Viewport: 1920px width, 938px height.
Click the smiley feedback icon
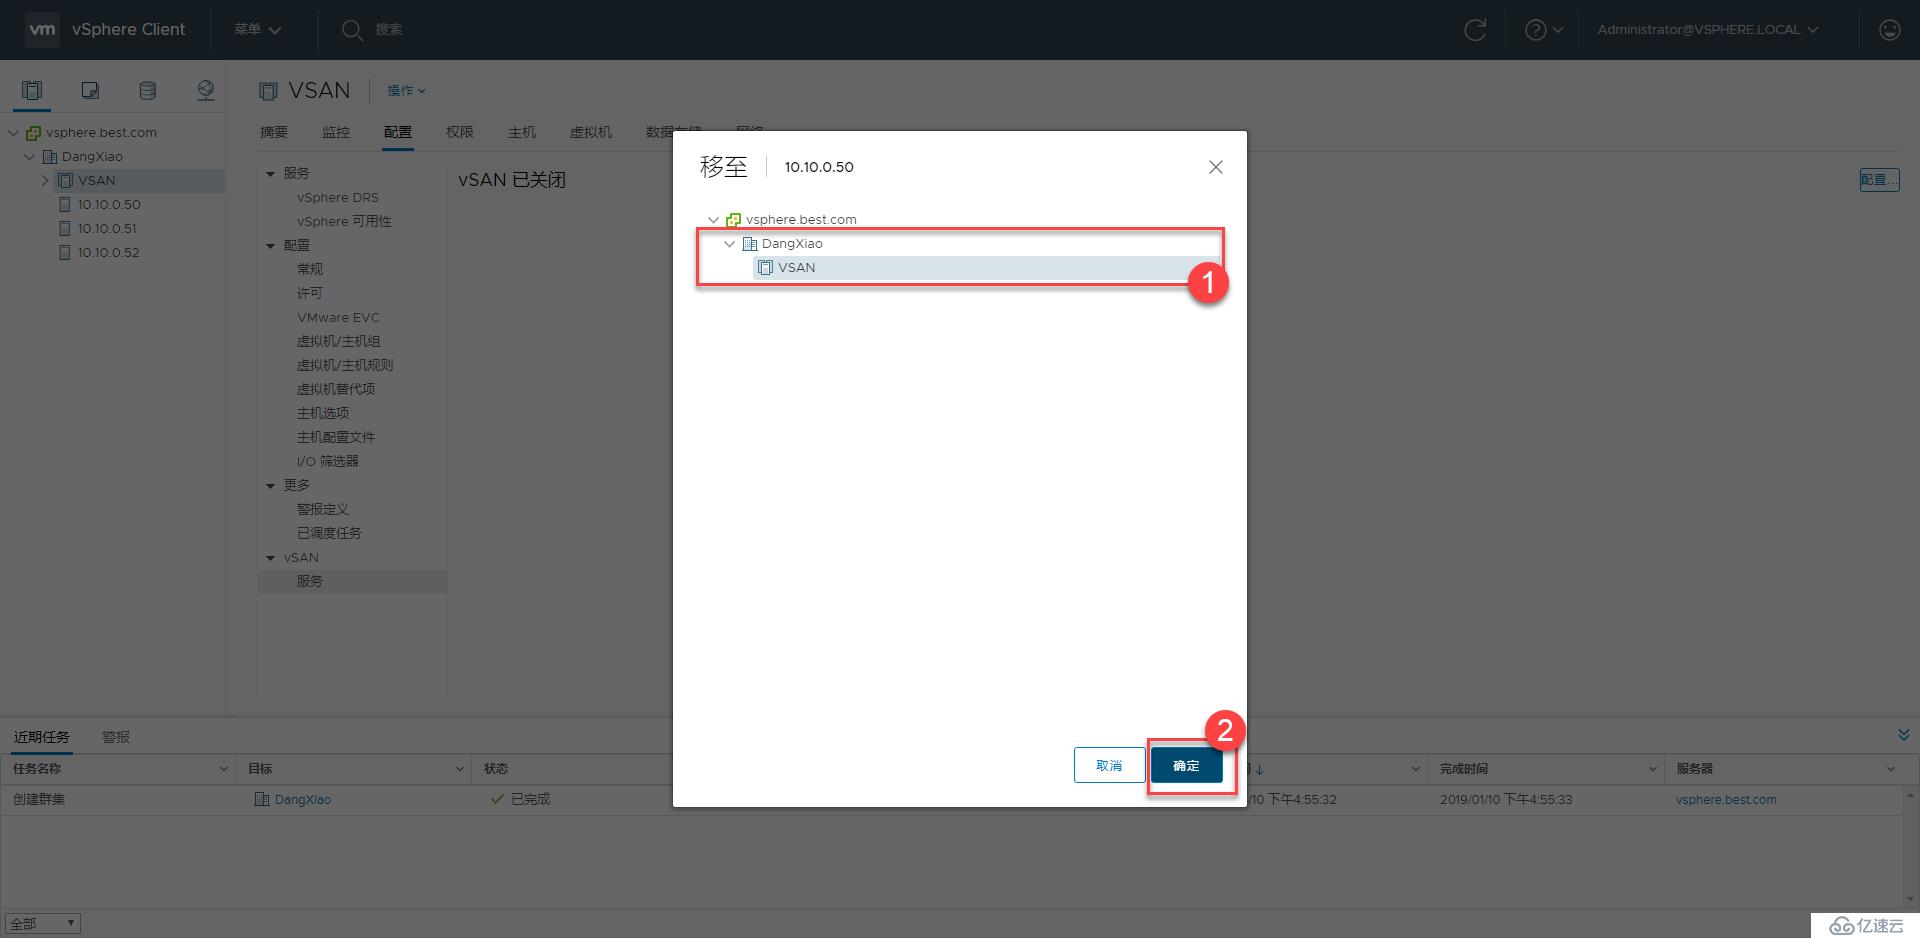[1889, 30]
